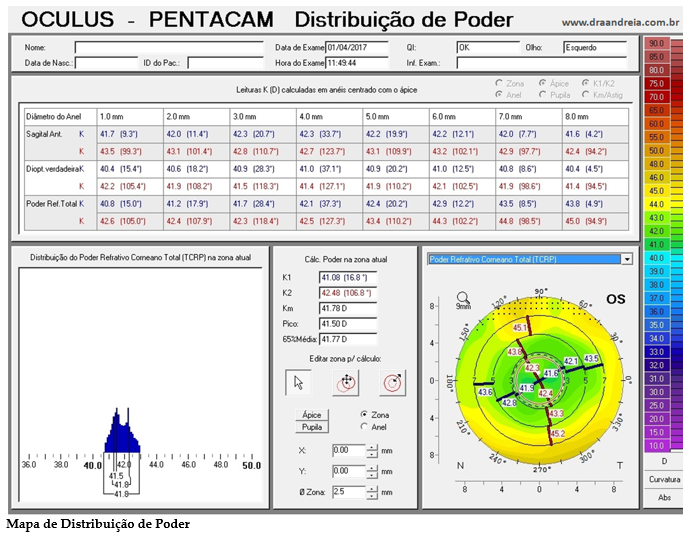Click the Ø Zona input 2.5
The width and height of the screenshot is (685, 534).
coord(349,492)
